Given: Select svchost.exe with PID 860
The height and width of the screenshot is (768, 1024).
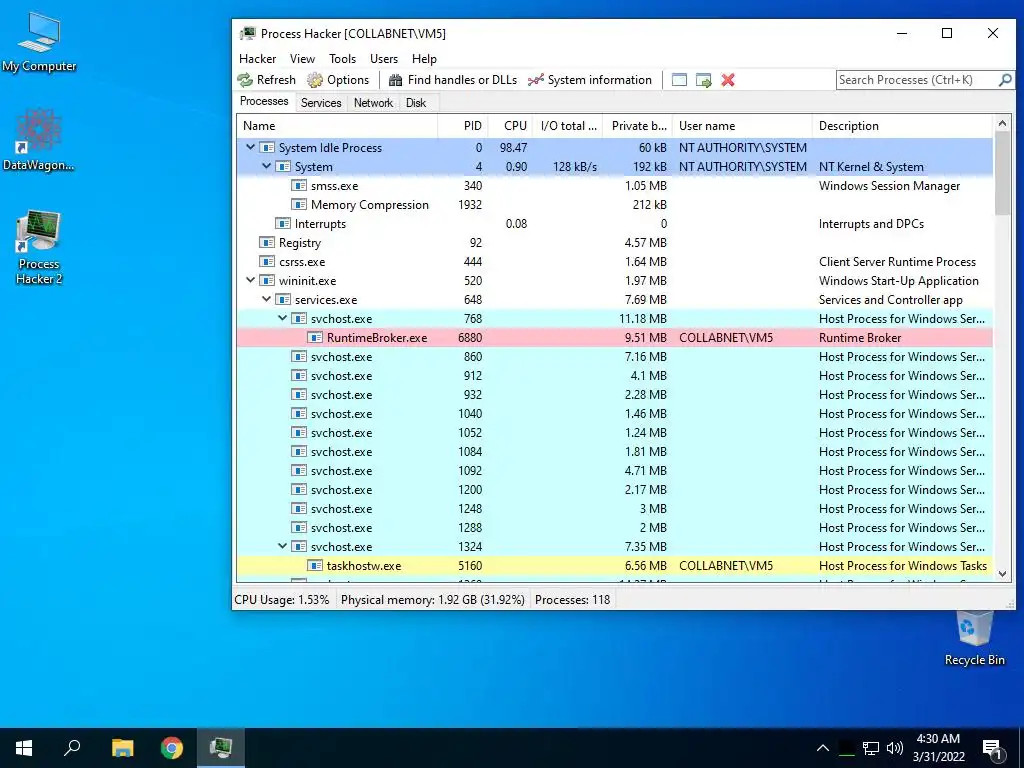Looking at the screenshot, I should coord(615,357).
